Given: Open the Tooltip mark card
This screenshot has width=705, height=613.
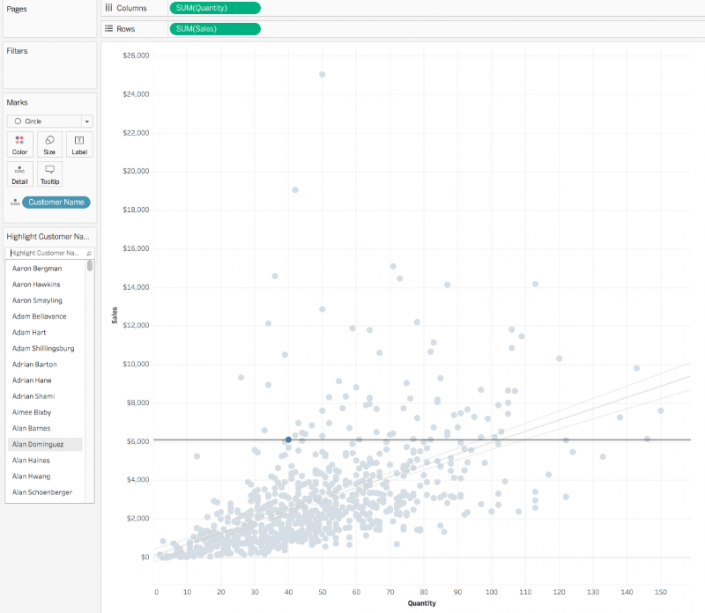Looking at the screenshot, I should (49, 174).
